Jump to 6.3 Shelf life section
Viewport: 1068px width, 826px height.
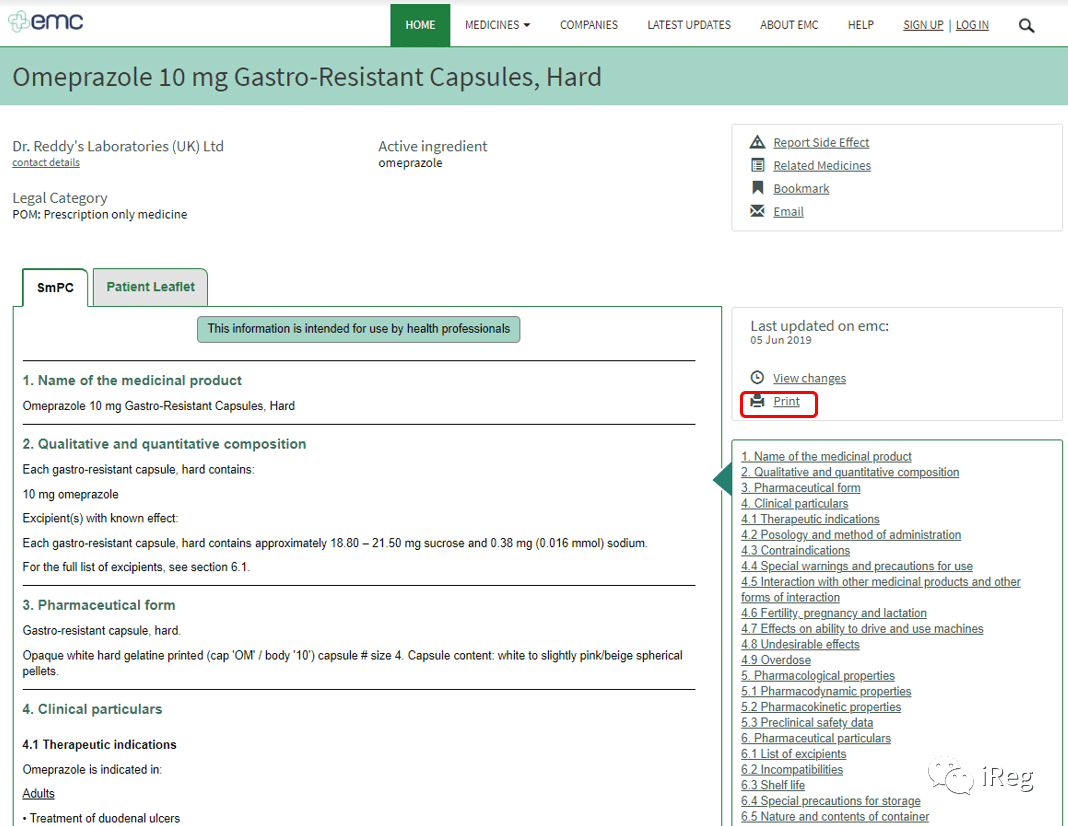772,785
